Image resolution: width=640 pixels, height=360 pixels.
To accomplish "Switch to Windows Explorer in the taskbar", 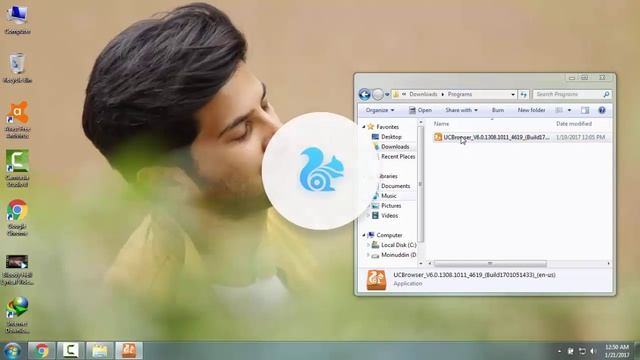I will 100,351.
